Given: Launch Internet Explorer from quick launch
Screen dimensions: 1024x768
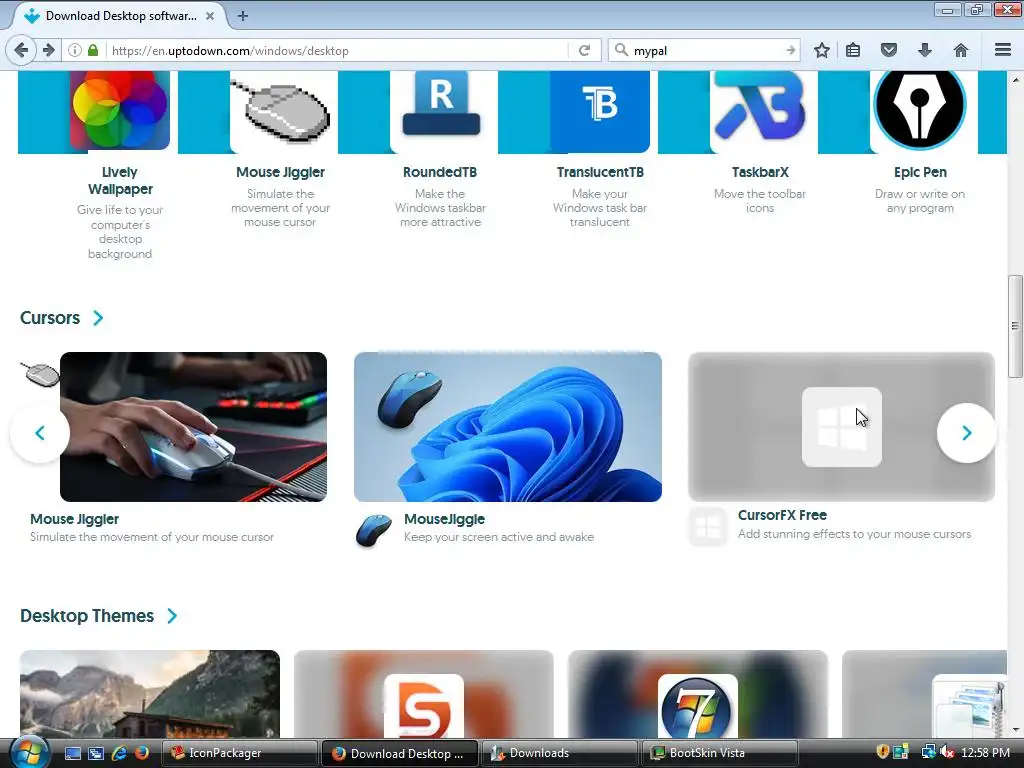Looking at the screenshot, I should pyautogui.click(x=119, y=753).
